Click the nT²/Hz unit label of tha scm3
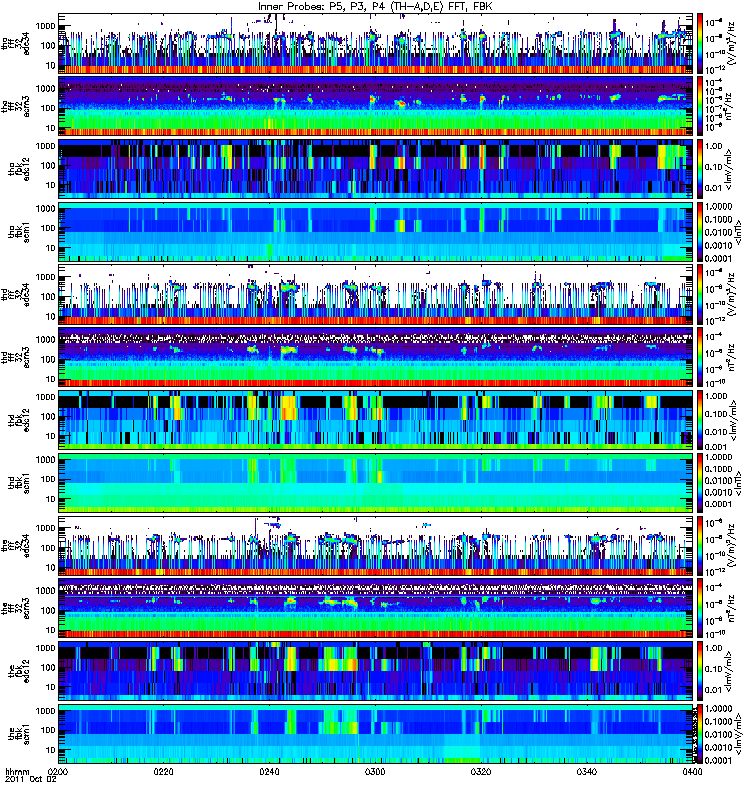 (731, 107)
